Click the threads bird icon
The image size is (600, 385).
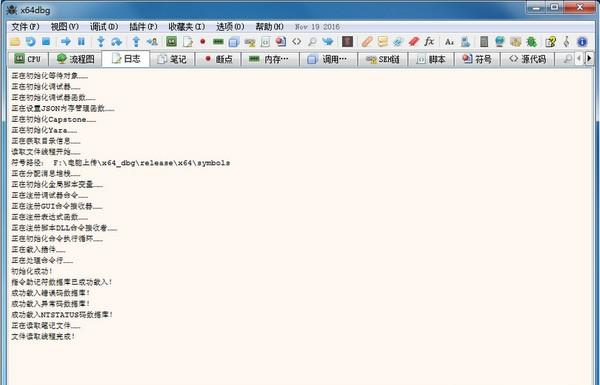pyautogui.click(x=328, y=41)
